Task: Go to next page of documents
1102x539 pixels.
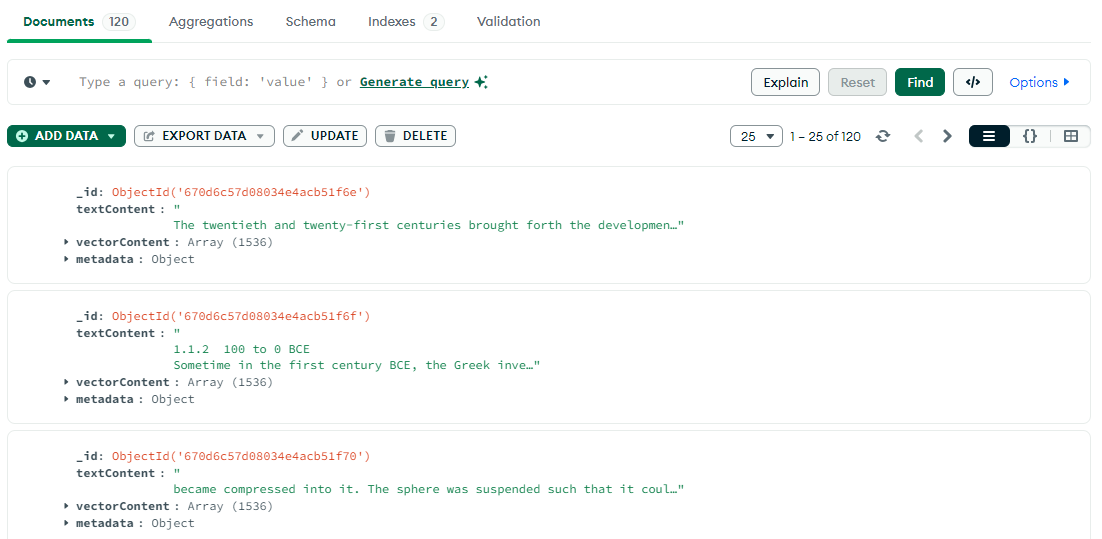Action: [947, 136]
